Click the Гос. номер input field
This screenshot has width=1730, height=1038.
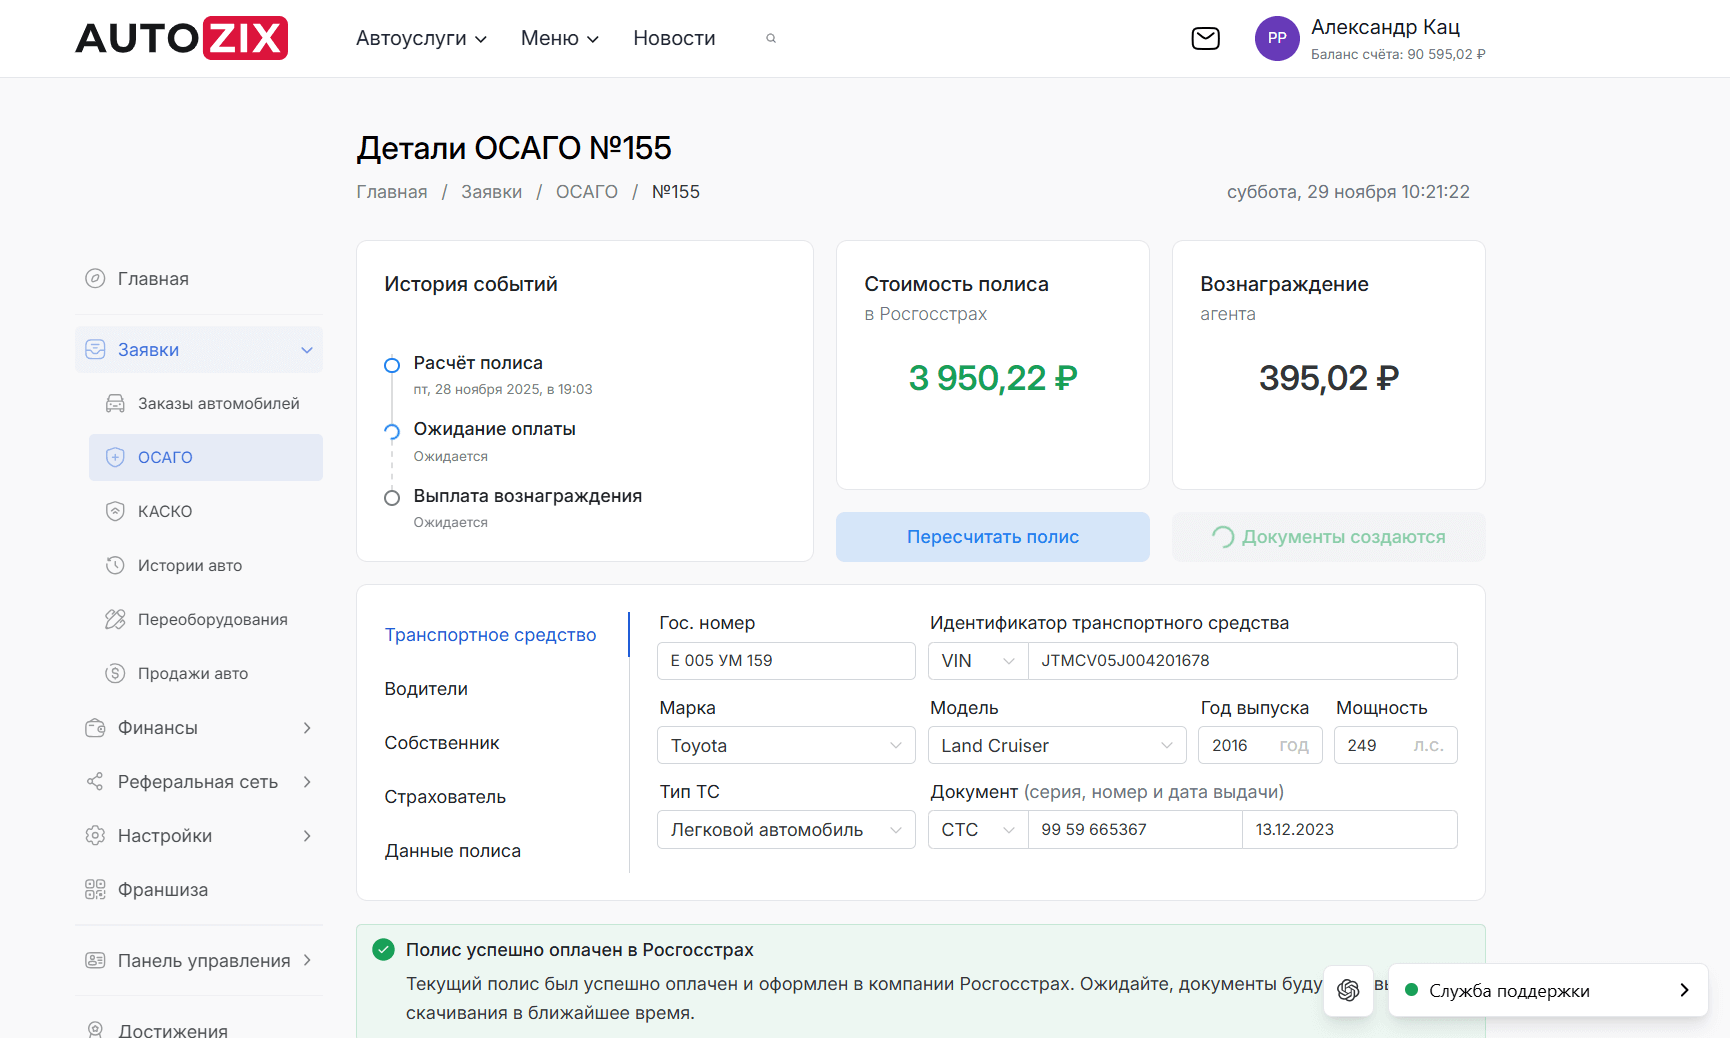click(x=786, y=661)
